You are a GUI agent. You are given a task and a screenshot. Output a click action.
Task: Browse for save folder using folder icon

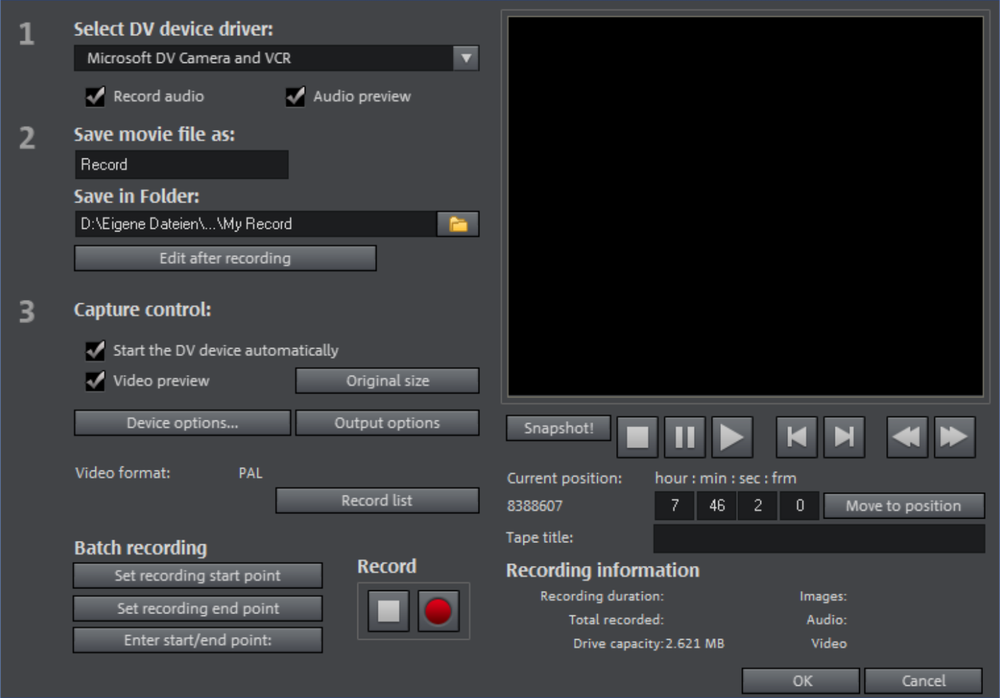(x=458, y=224)
